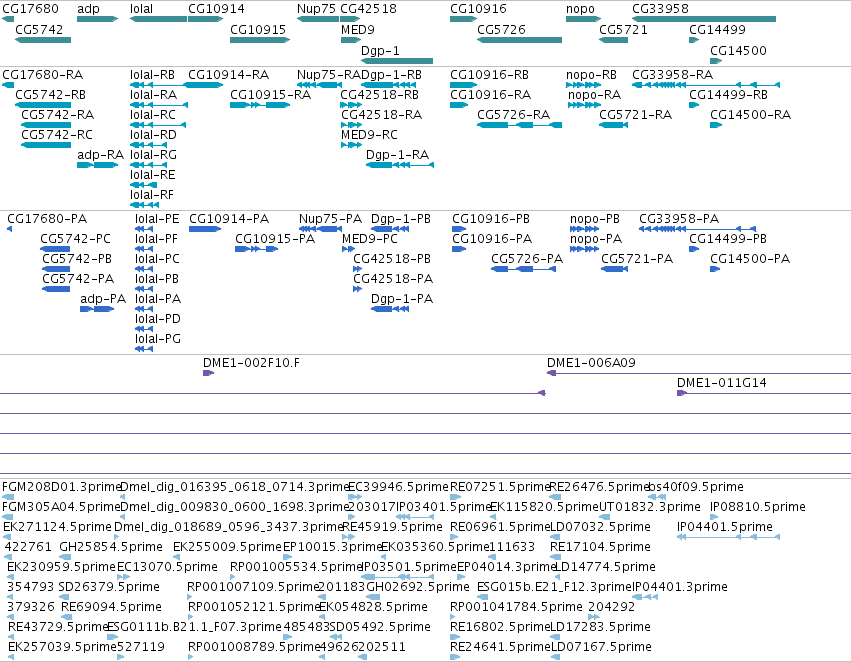This screenshot has width=851, height=662.
Task: Select the IP04401.5prime EST label
Action: pyautogui.click(x=725, y=527)
